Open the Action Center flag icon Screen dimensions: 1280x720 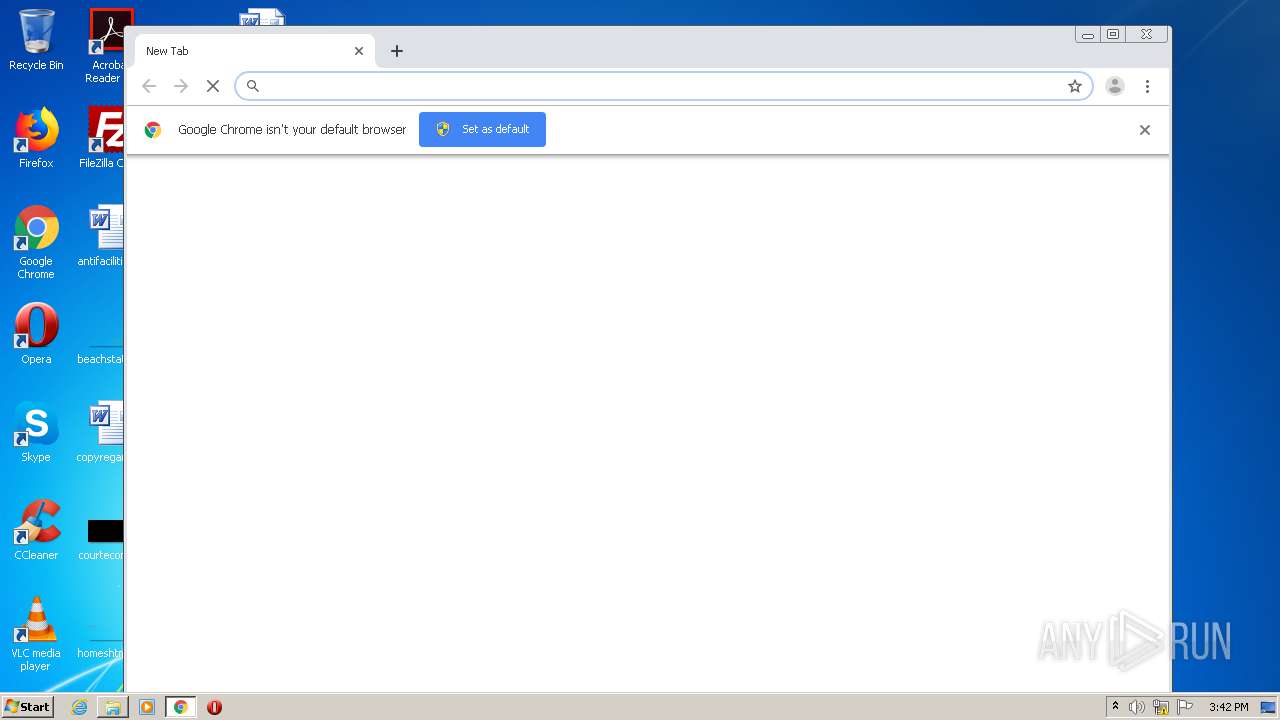1185,707
